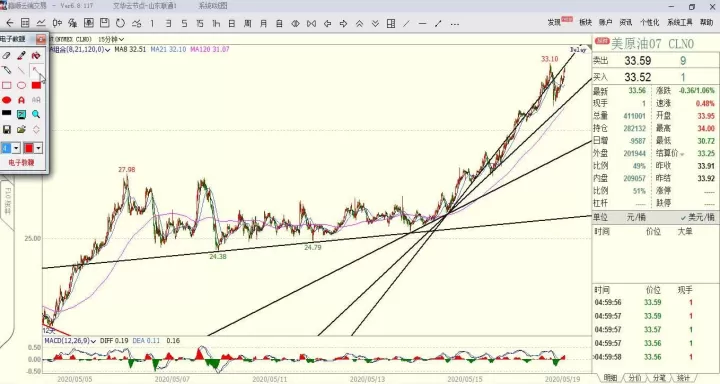Screen dimensions: 720x384
Task: Show the candlestick K-line chart icon
Action: point(57,23)
